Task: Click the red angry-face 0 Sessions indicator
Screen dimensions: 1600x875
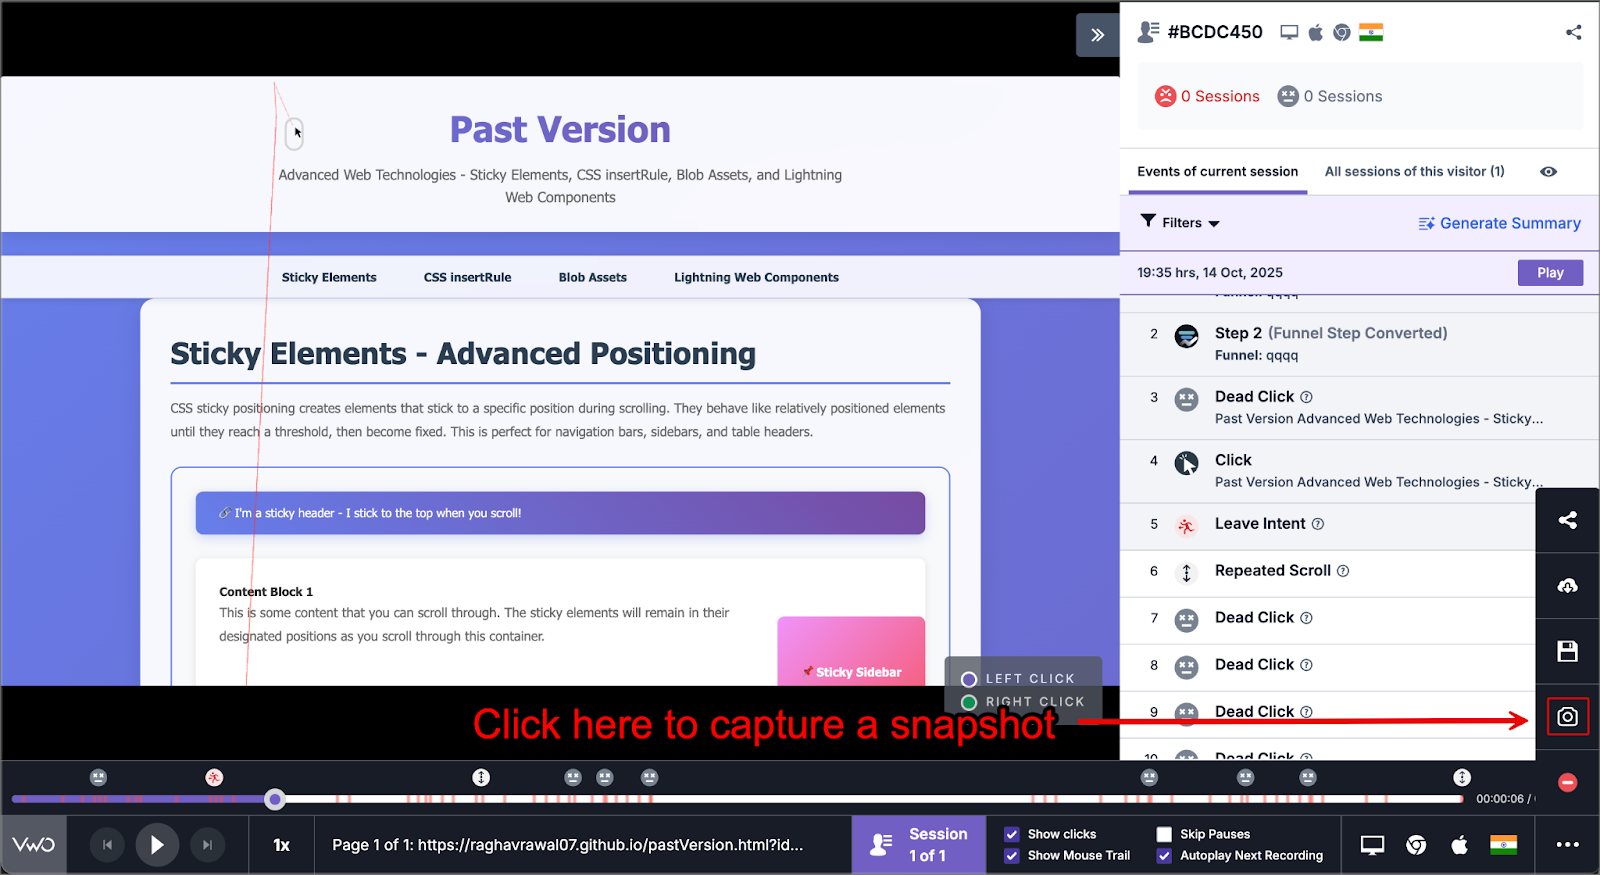Action: 1207,96
